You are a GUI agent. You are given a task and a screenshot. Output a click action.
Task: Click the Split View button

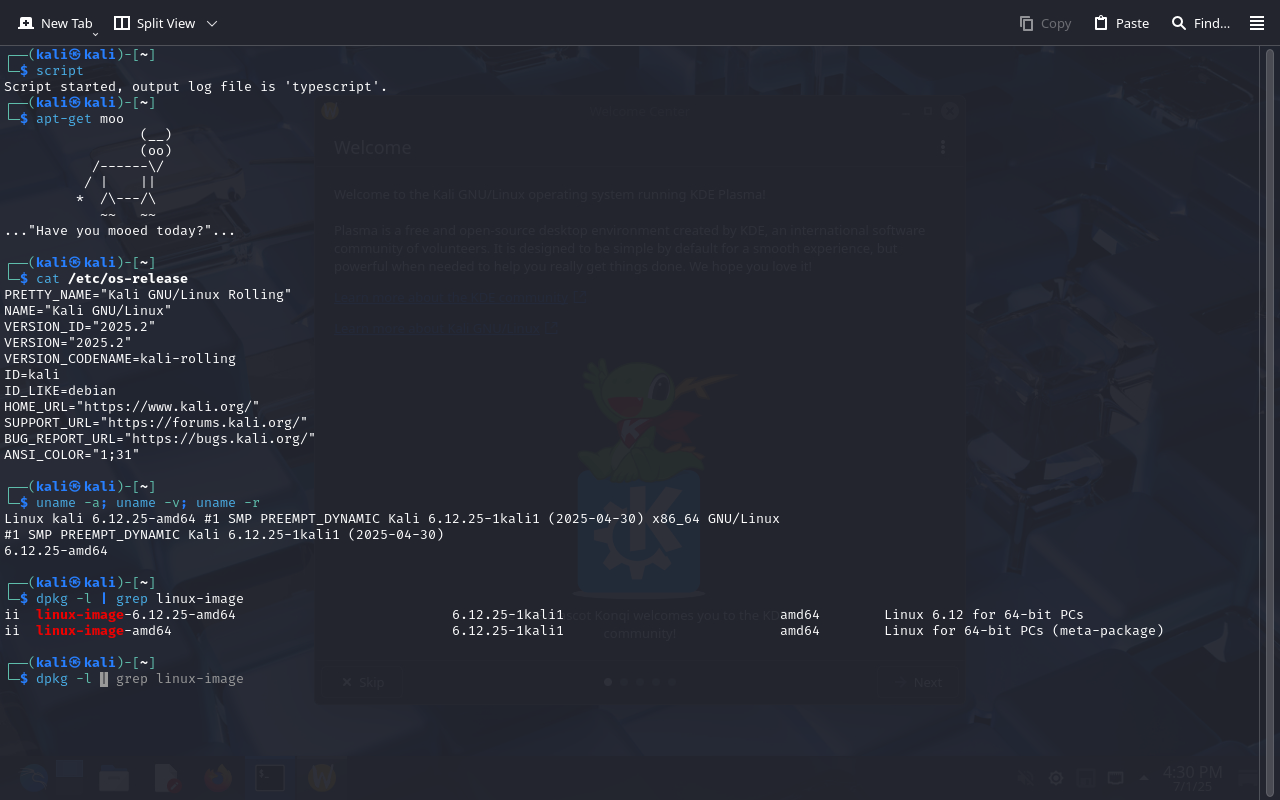pyautogui.click(x=154, y=23)
